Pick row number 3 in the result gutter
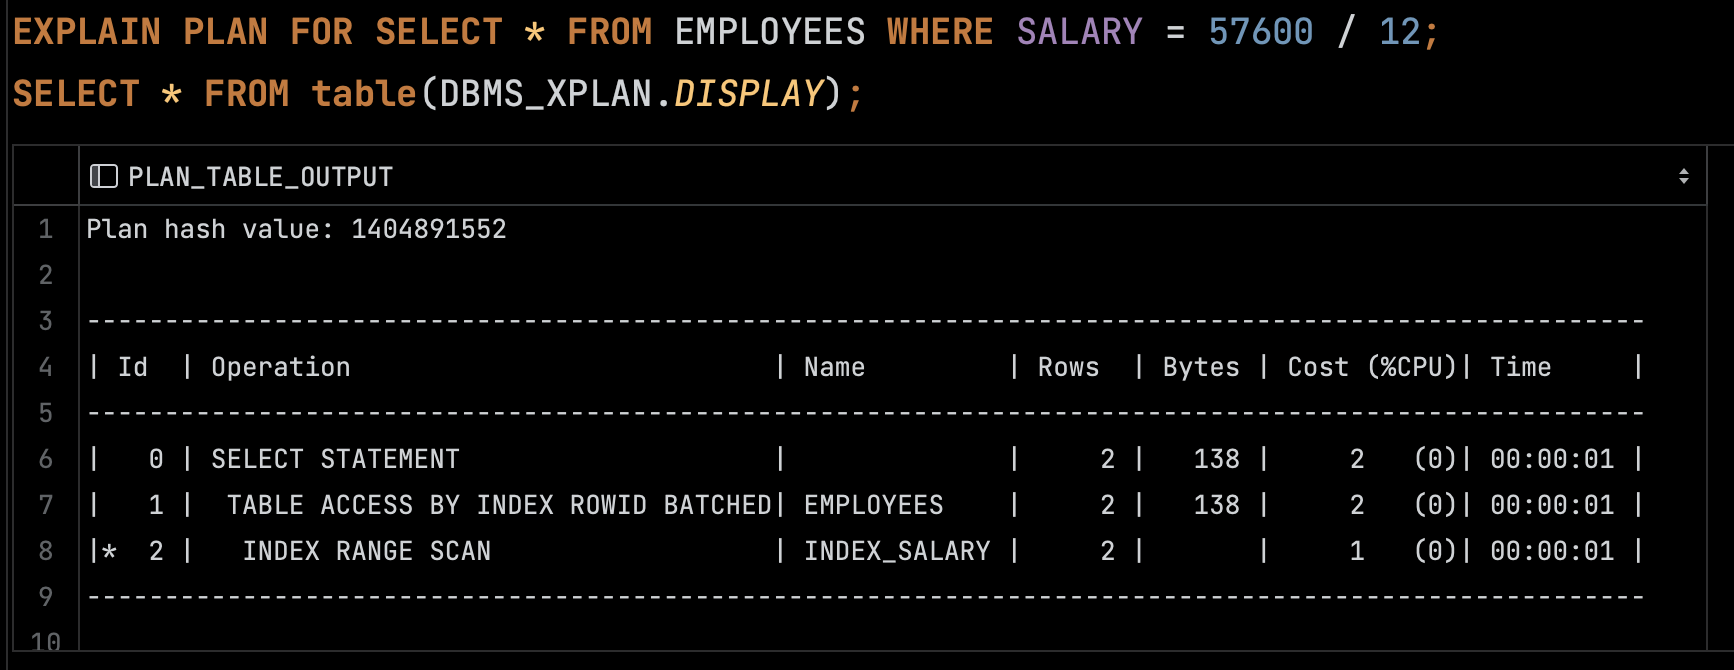Image resolution: width=1734 pixels, height=670 pixels. tap(46, 321)
